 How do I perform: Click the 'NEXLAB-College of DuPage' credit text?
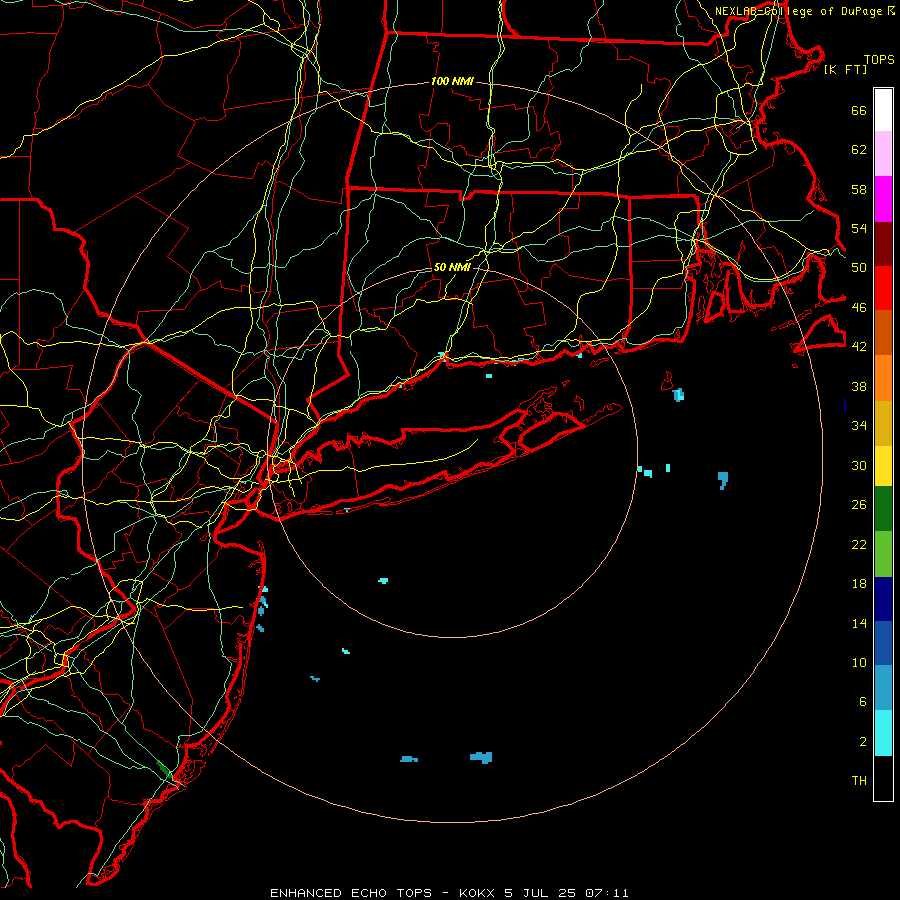pyautogui.click(x=798, y=11)
